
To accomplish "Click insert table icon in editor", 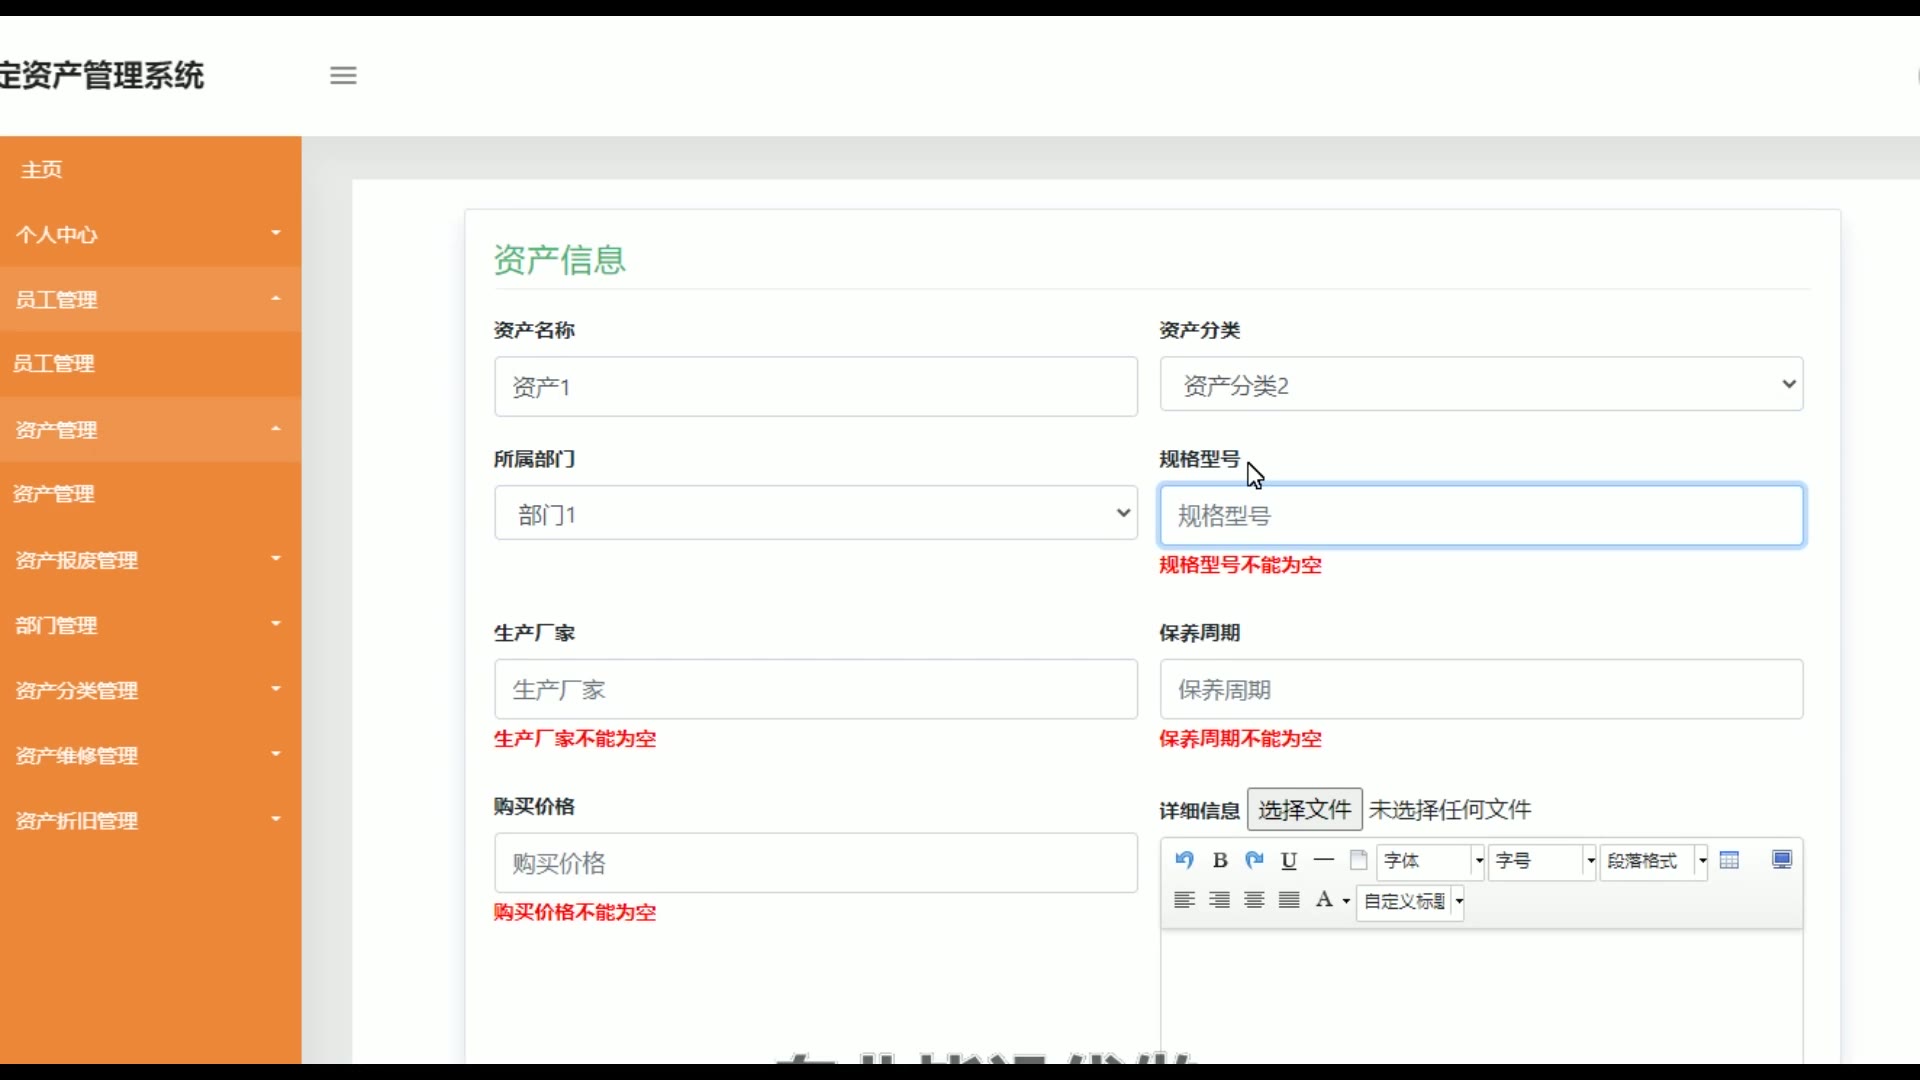I will click(1730, 860).
